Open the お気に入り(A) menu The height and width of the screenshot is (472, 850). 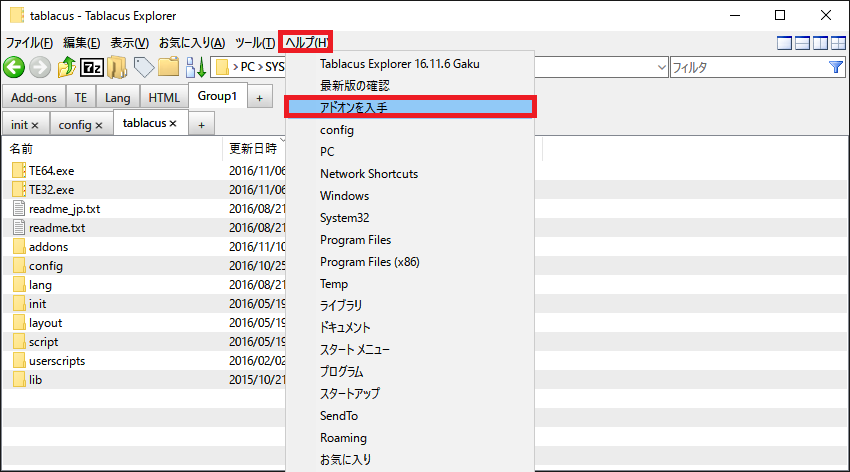click(x=192, y=43)
